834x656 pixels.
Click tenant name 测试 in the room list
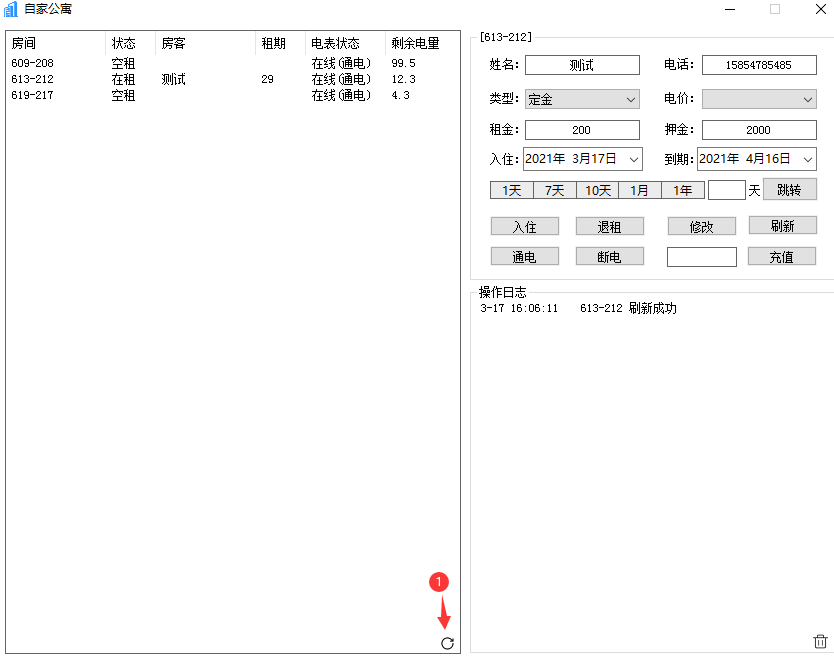[173, 79]
